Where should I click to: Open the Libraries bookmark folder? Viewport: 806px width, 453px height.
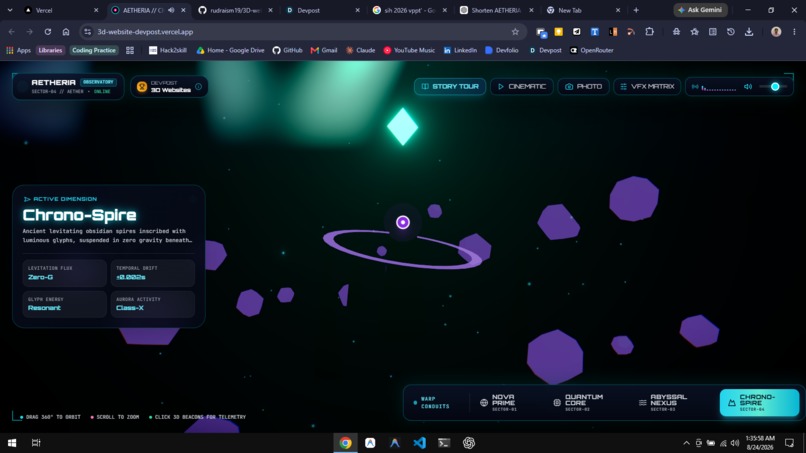pos(50,50)
